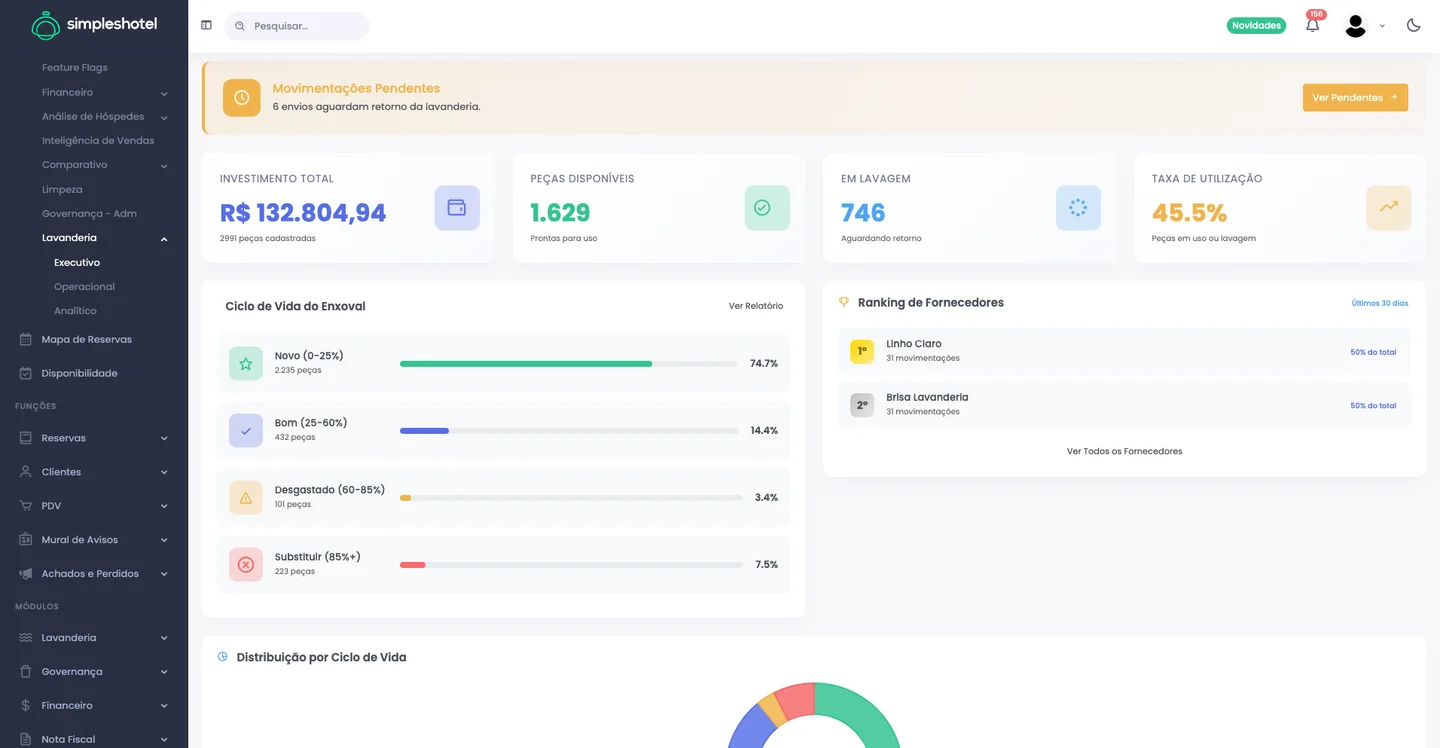Click the 2º rank badge for Brisa Lavanderia
Screen dimensions: 1440x748
862,405
